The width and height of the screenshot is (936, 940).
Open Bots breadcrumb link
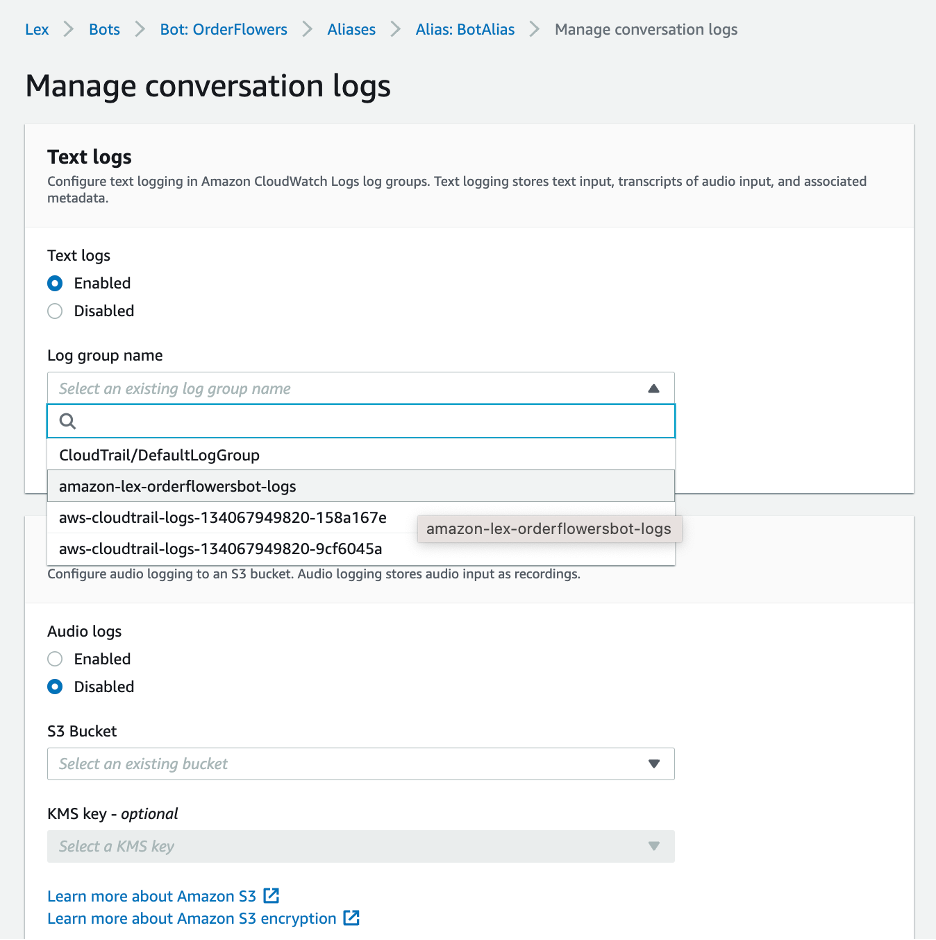tap(104, 29)
